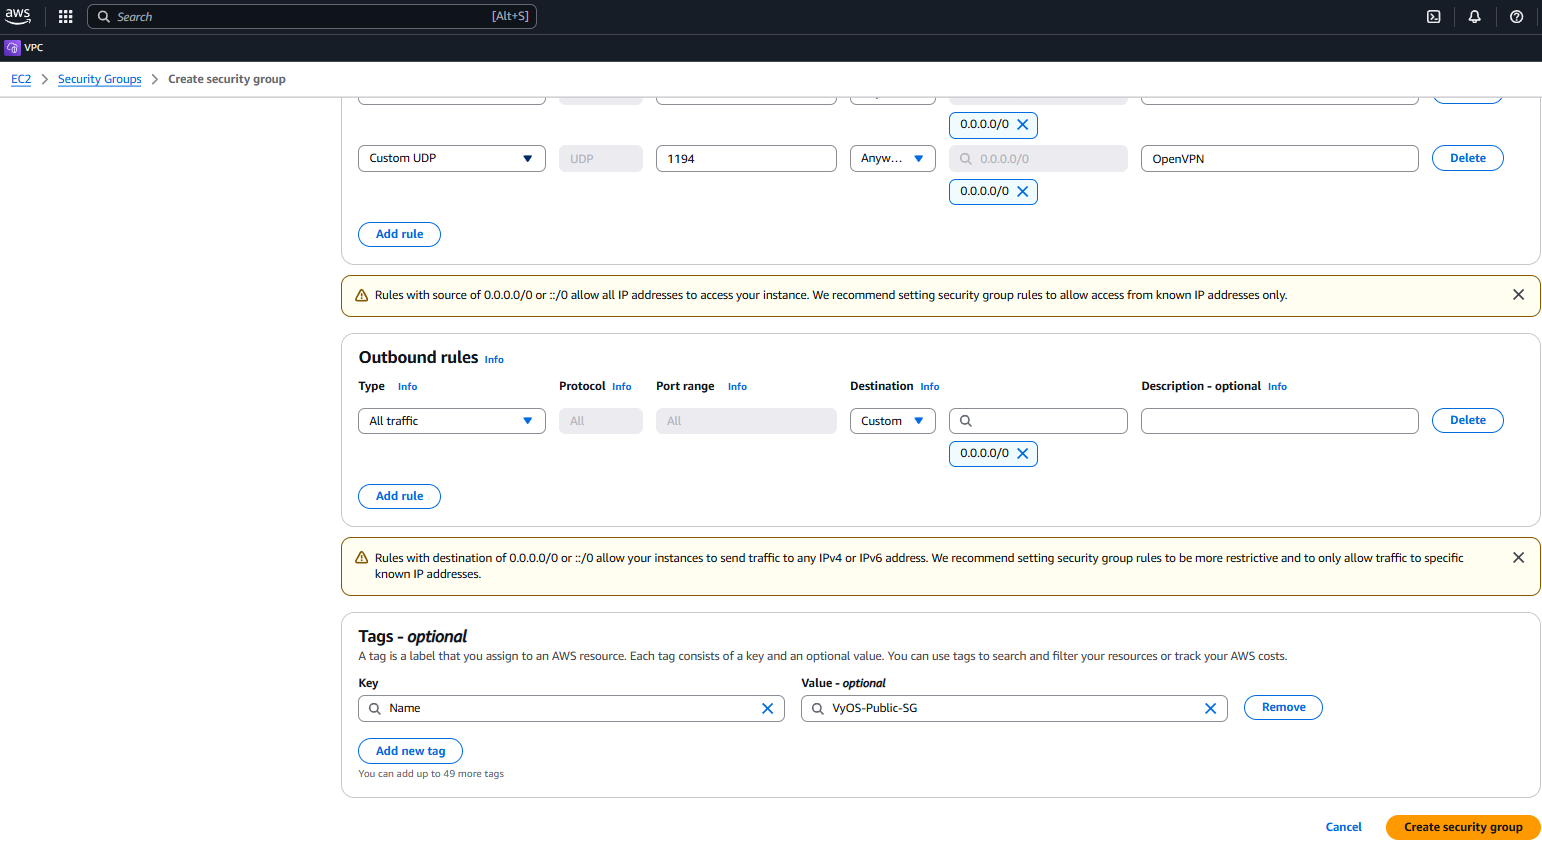Click the EC2 breadcrumb link

tap(21, 79)
